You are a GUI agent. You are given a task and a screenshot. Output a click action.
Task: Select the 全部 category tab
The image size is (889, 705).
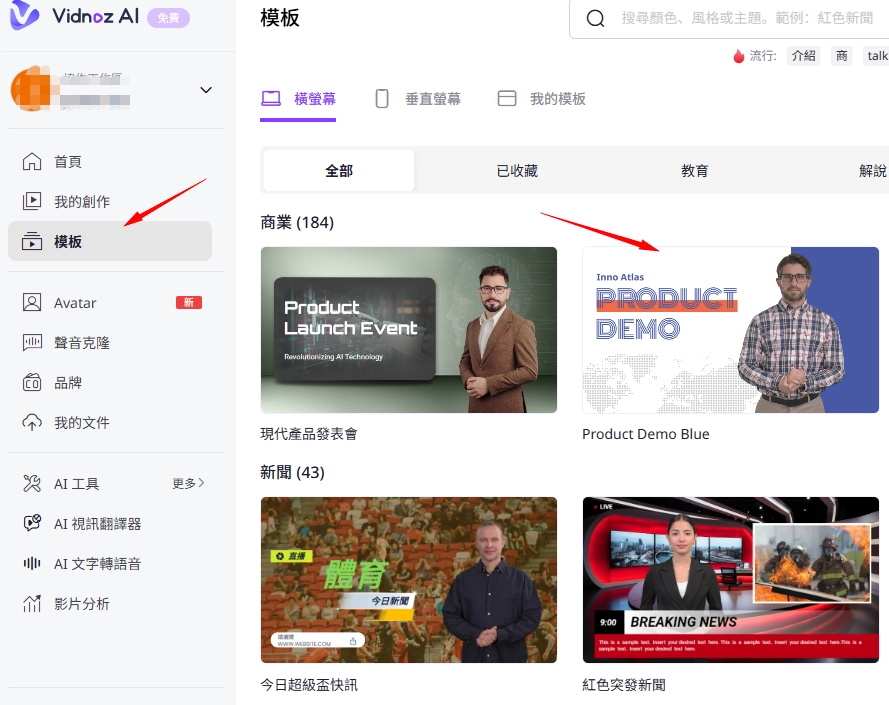pyautogui.click(x=339, y=170)
